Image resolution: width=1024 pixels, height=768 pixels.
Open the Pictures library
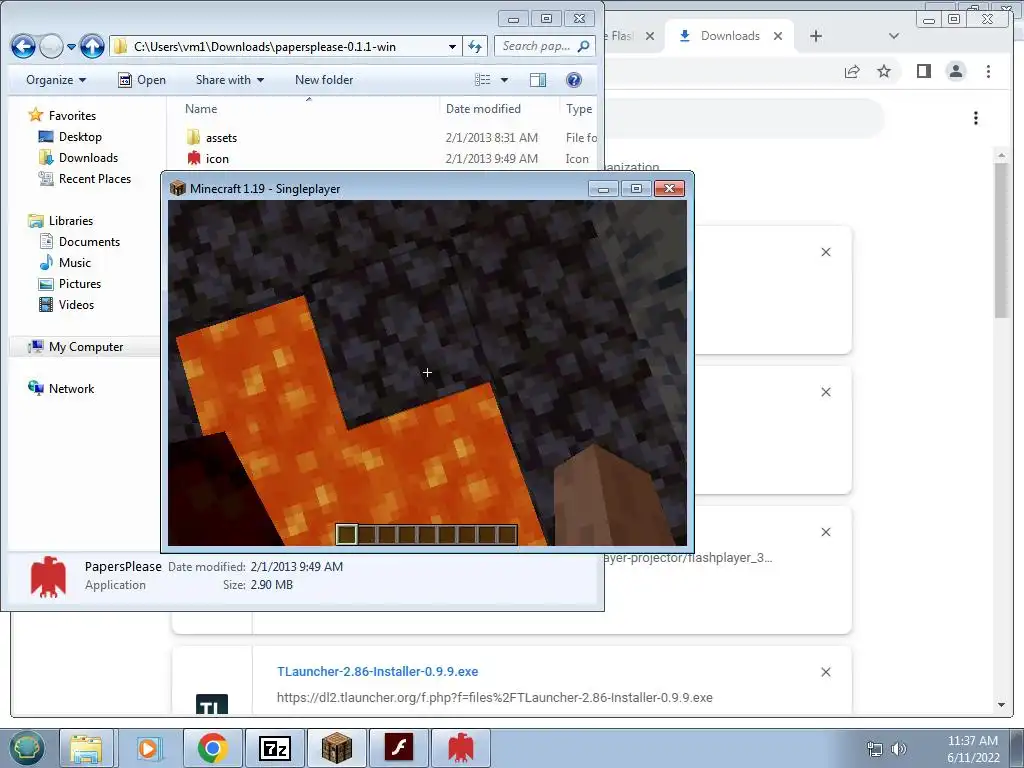point(80,283)
